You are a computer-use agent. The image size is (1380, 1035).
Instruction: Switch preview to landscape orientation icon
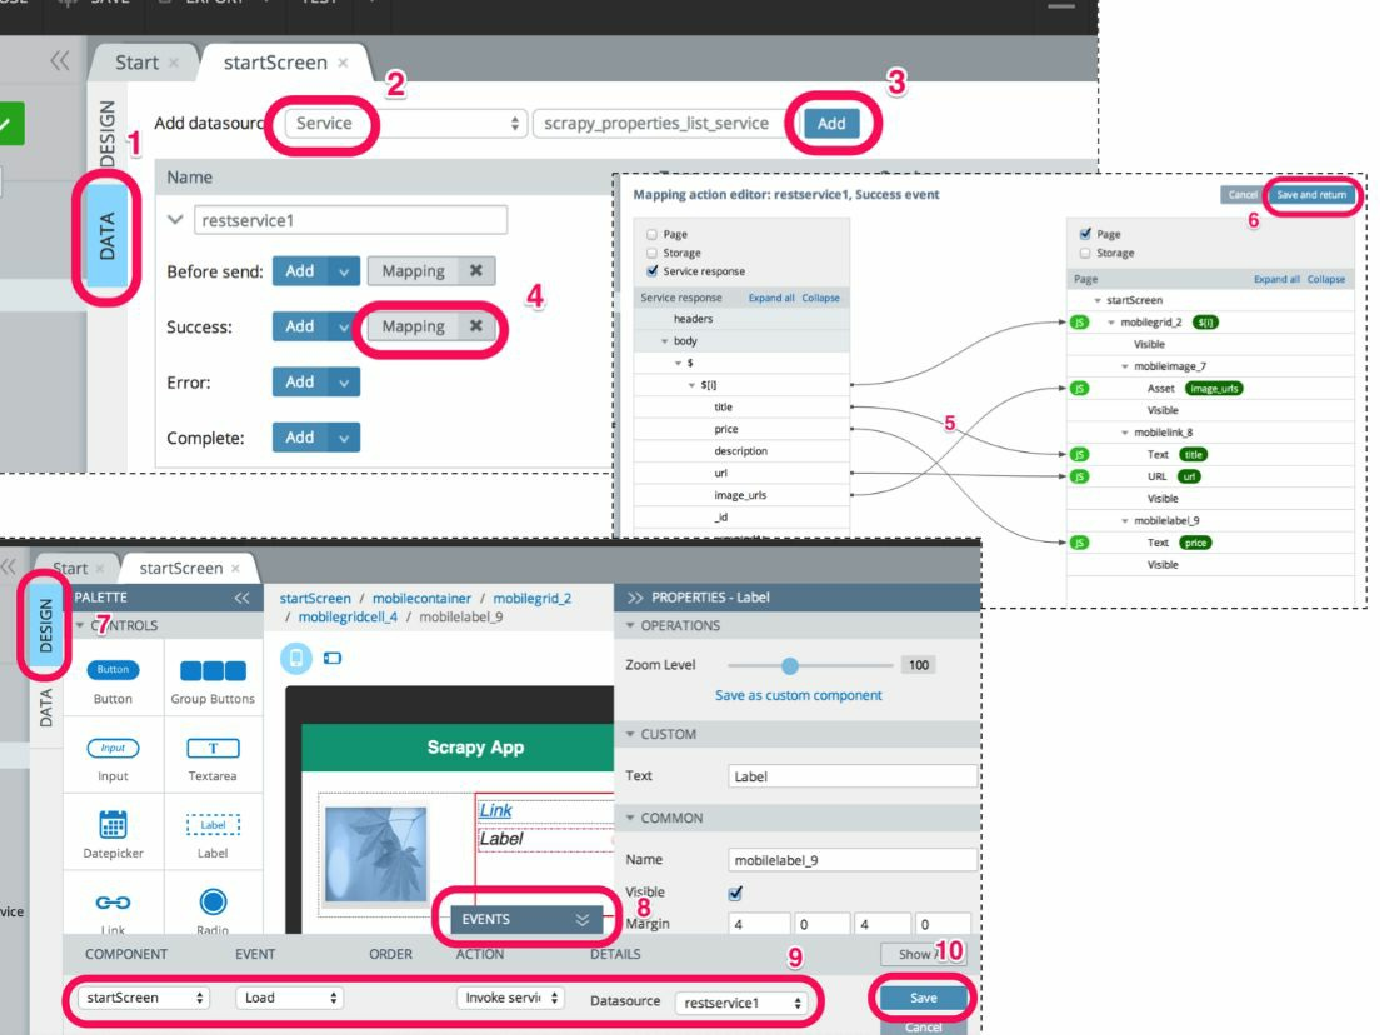tap(333, 658)
